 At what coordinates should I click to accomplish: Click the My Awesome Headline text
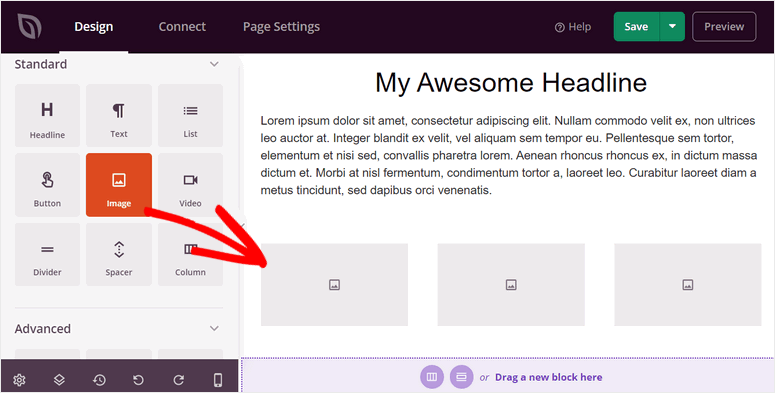click(511, 82)
